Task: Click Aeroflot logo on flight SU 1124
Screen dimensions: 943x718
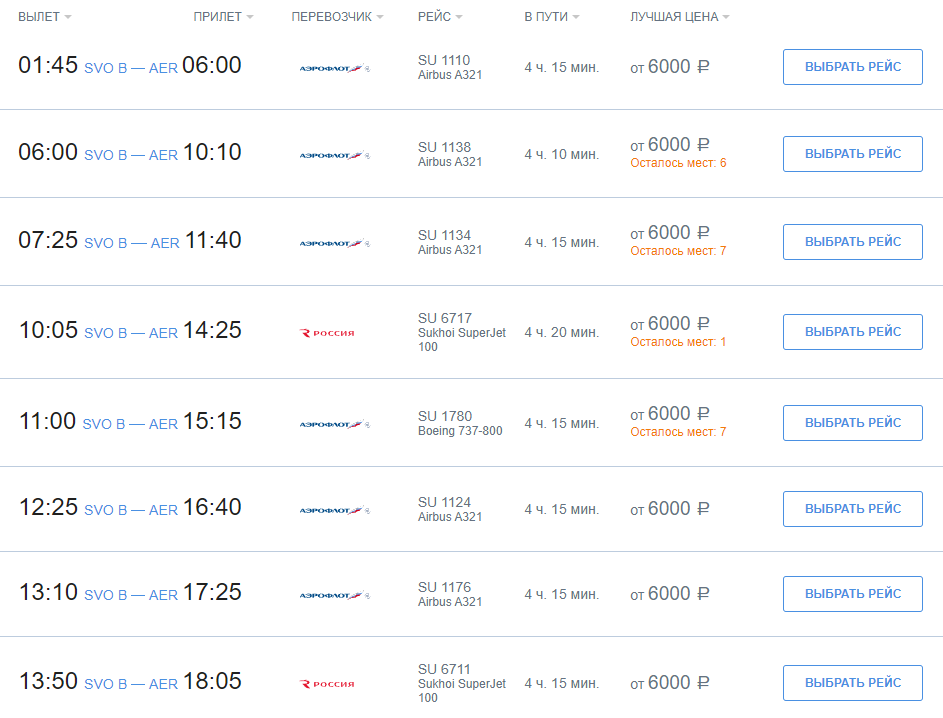Action: [335, 511]
